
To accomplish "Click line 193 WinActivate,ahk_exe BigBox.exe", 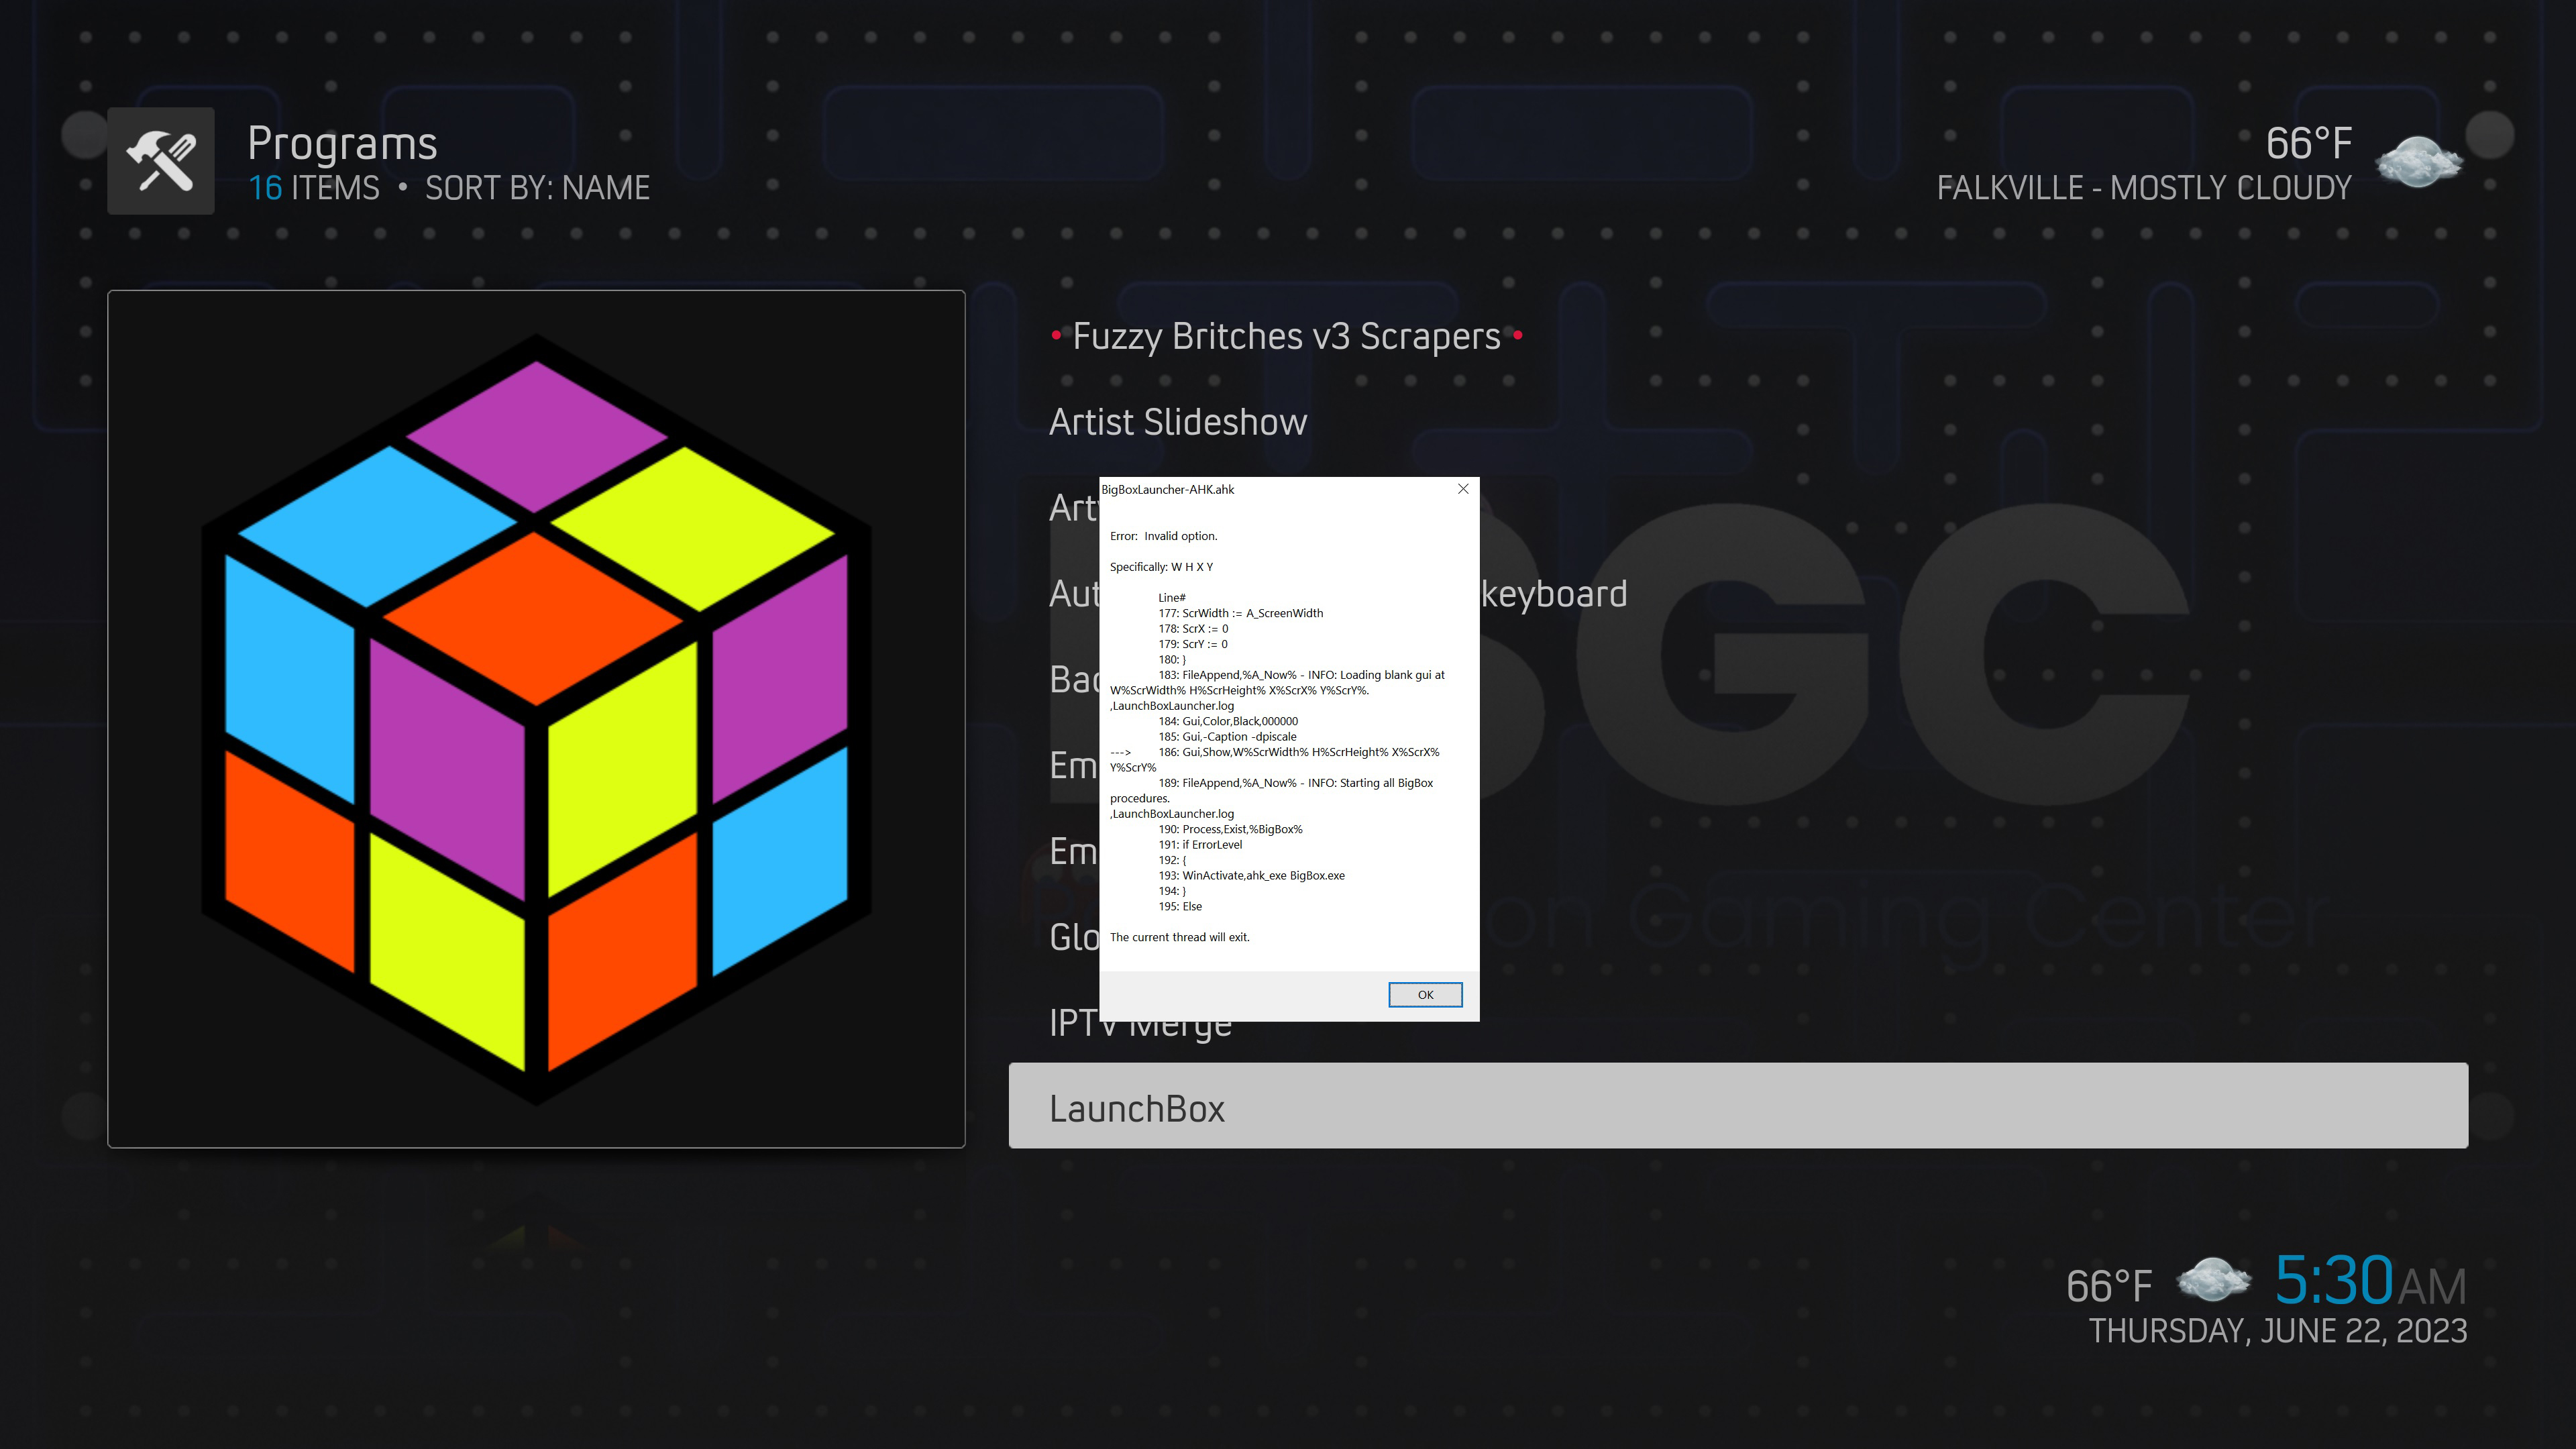I will point(1252,875).
